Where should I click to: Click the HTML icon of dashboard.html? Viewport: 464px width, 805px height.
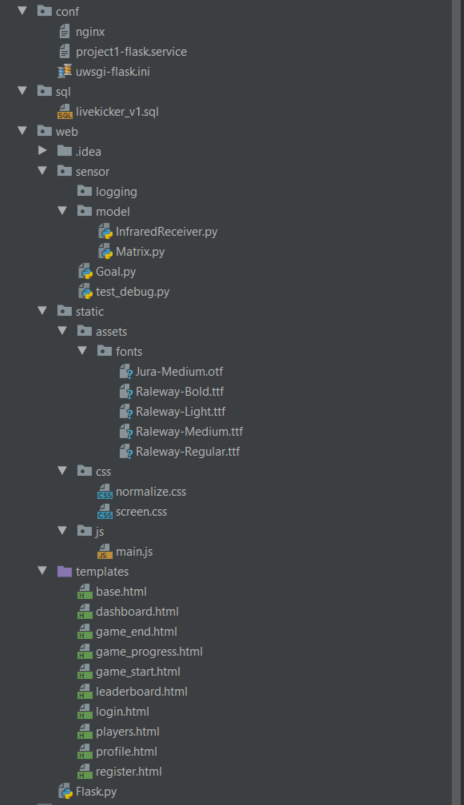coord(85,612)
